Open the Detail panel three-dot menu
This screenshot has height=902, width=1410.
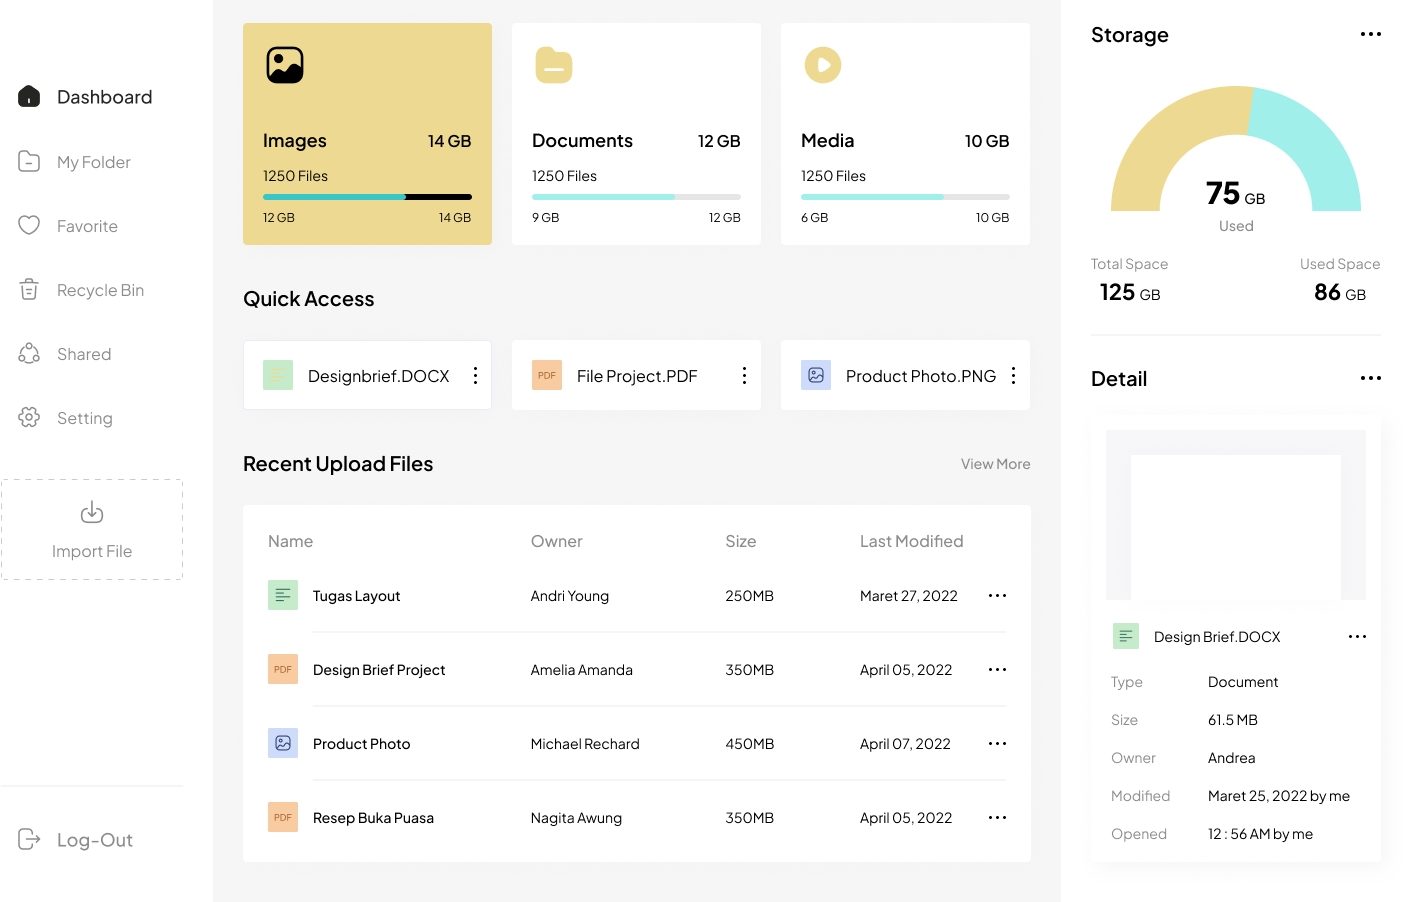[x=1370, y=378]
